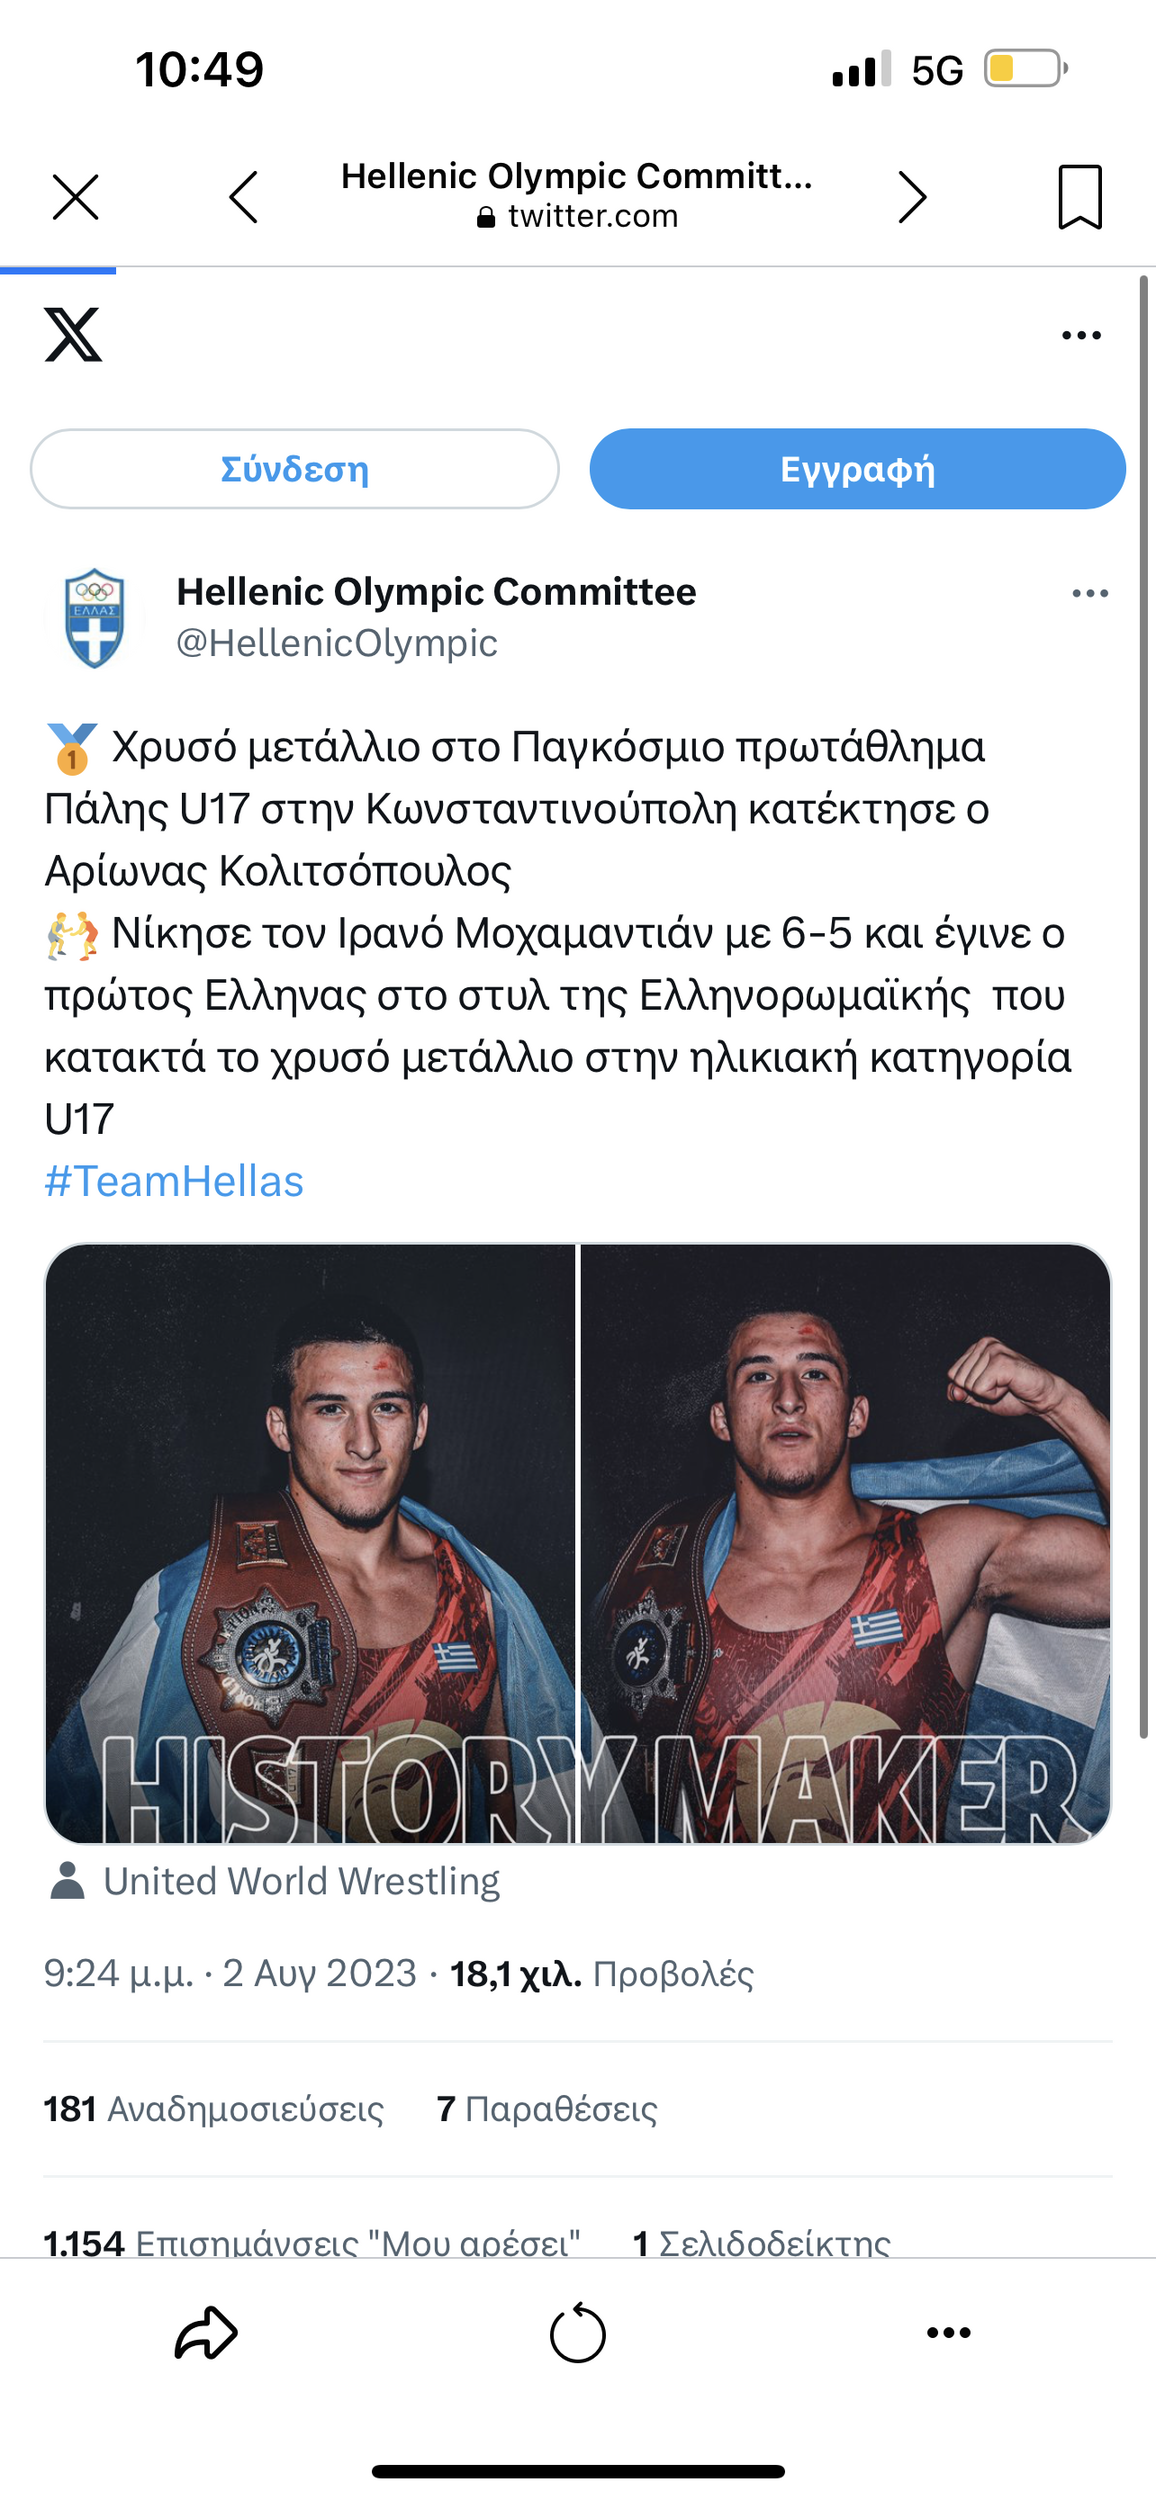Screen dimensions: 1156x2500
Task: Open the X logo home
Action: (73, 334)
